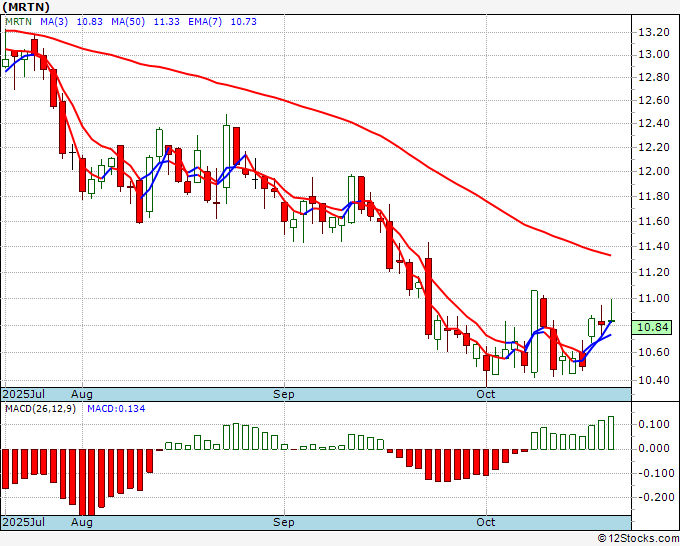Click Sep on the MACD panel axis
Viewport: 680px width, 546px height.
284,522
